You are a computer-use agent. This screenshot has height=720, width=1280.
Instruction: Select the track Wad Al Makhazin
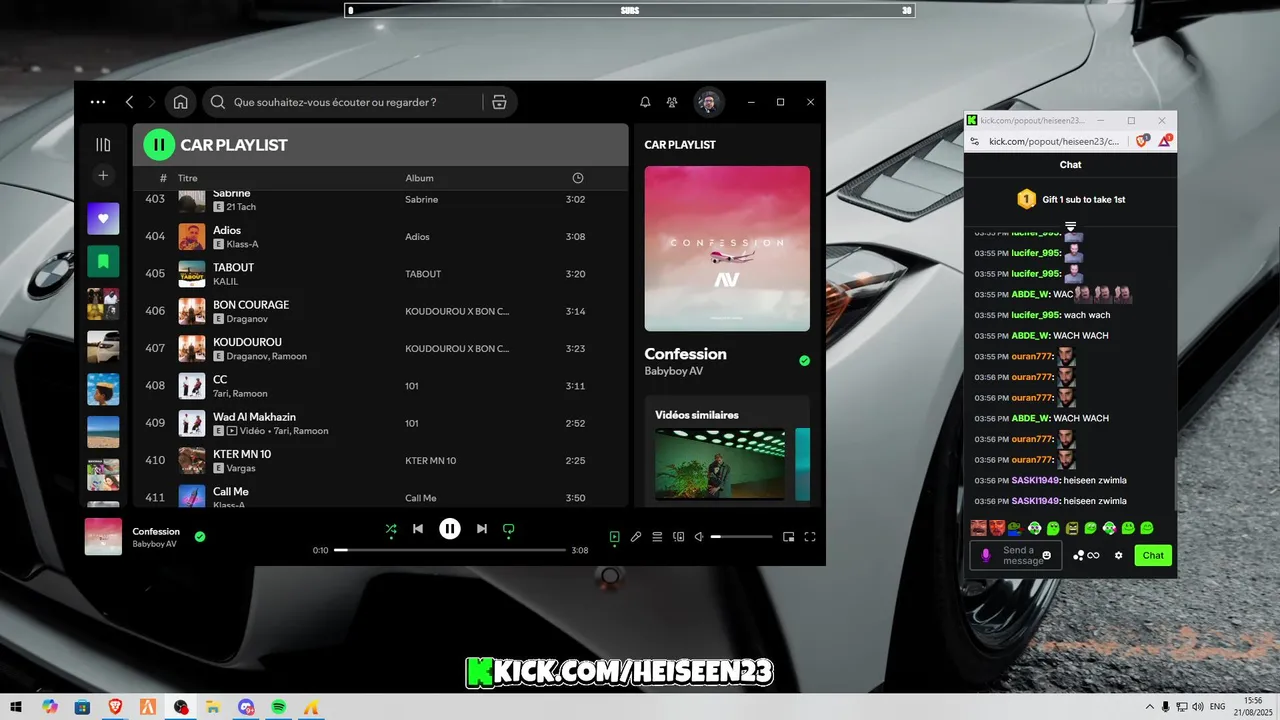380,423
